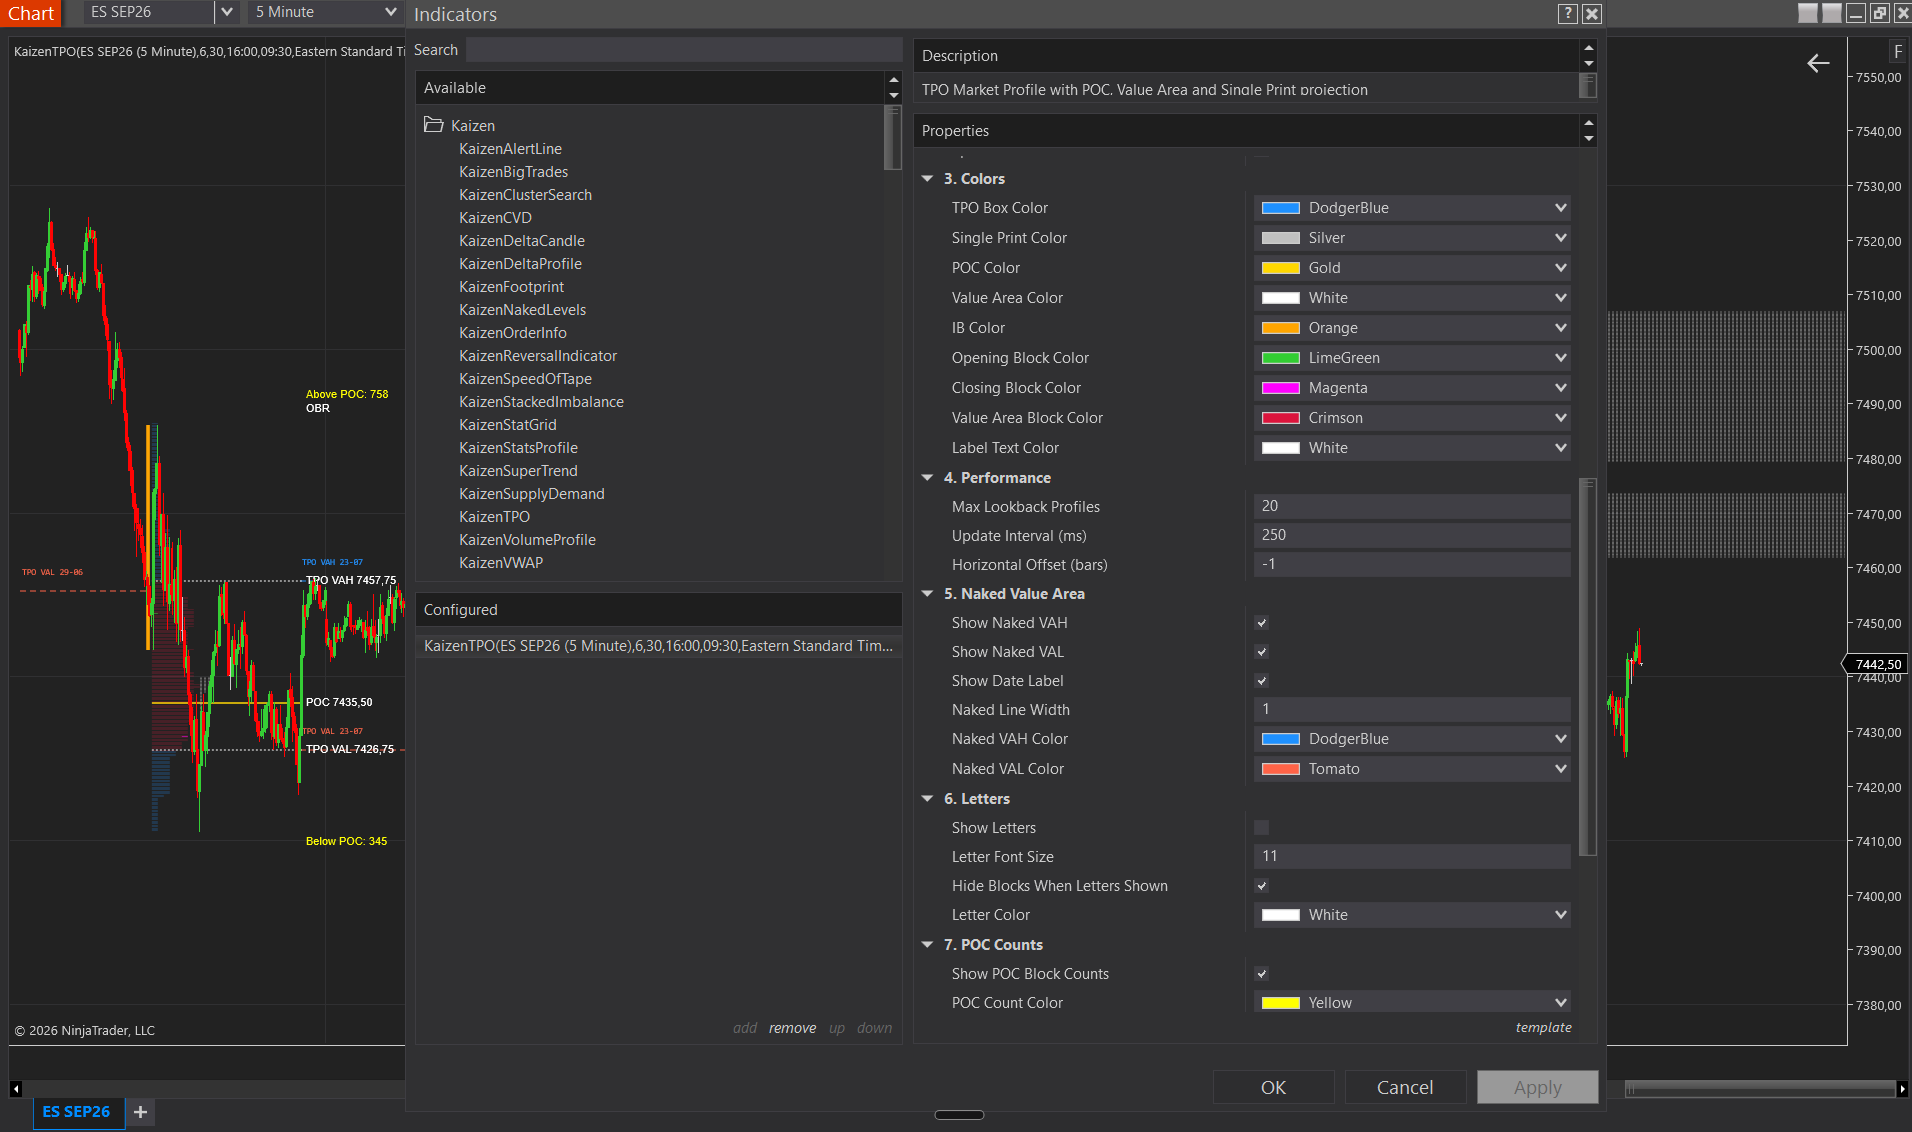1912x1132 pixels.
Task: Click the Available list up arrow icon
Action: 893,80
